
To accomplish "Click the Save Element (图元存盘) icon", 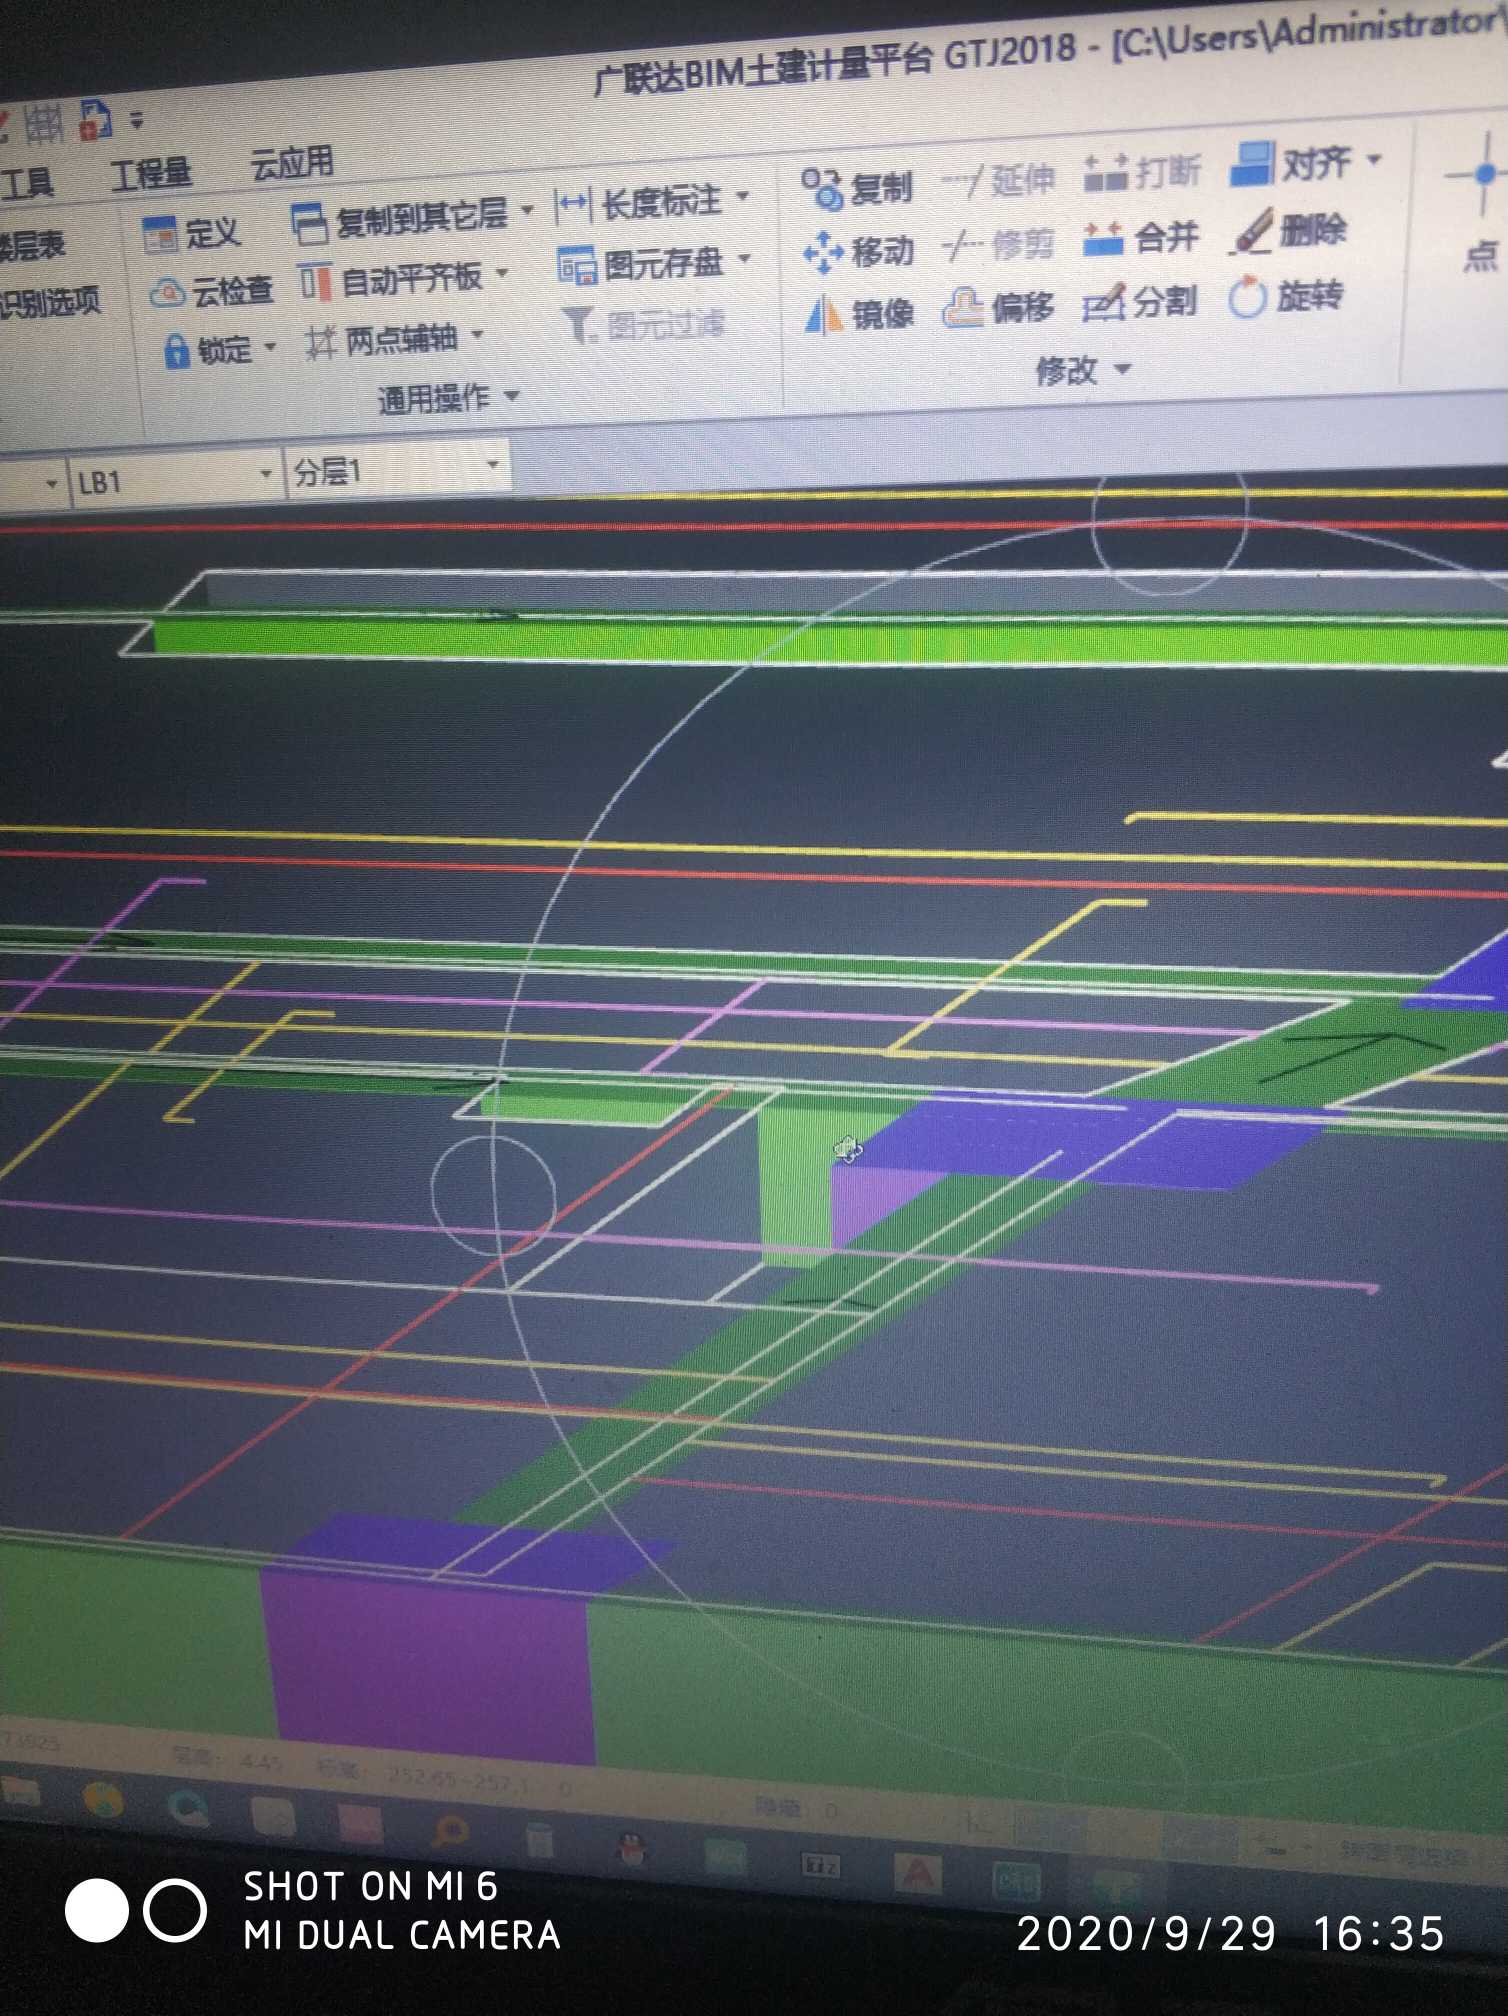I will (x=576, y=266).
